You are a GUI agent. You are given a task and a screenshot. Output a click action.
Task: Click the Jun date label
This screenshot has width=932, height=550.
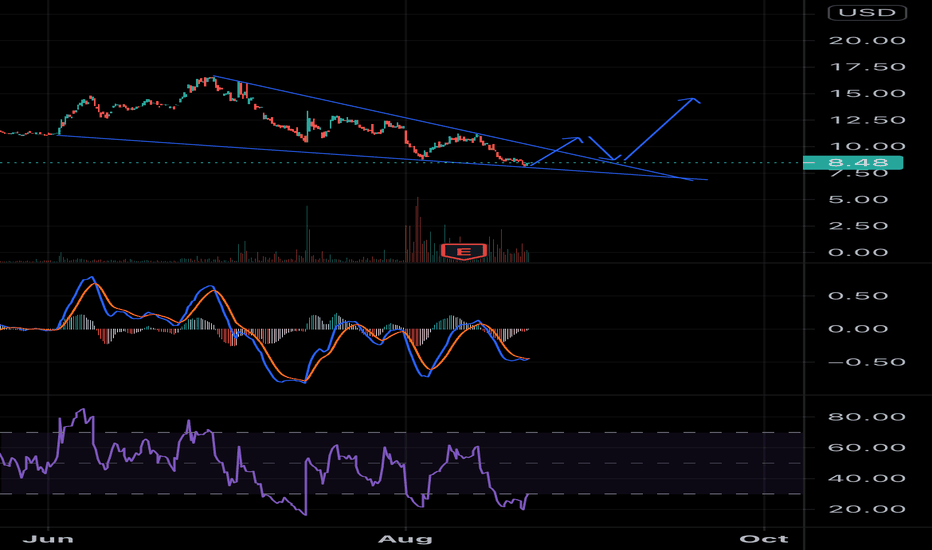click(48, 539)
